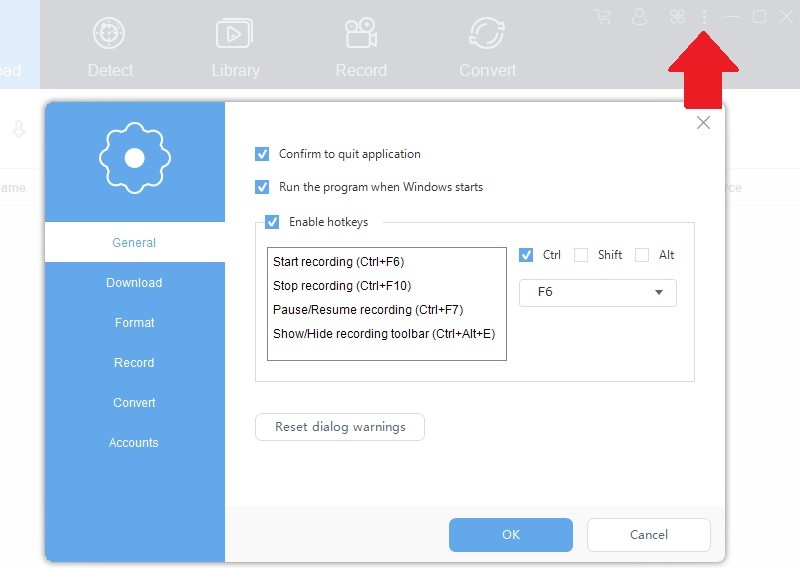This screenshot has width=800, height=568.
Task: Open the user account icon
Action: coord(640,16)
